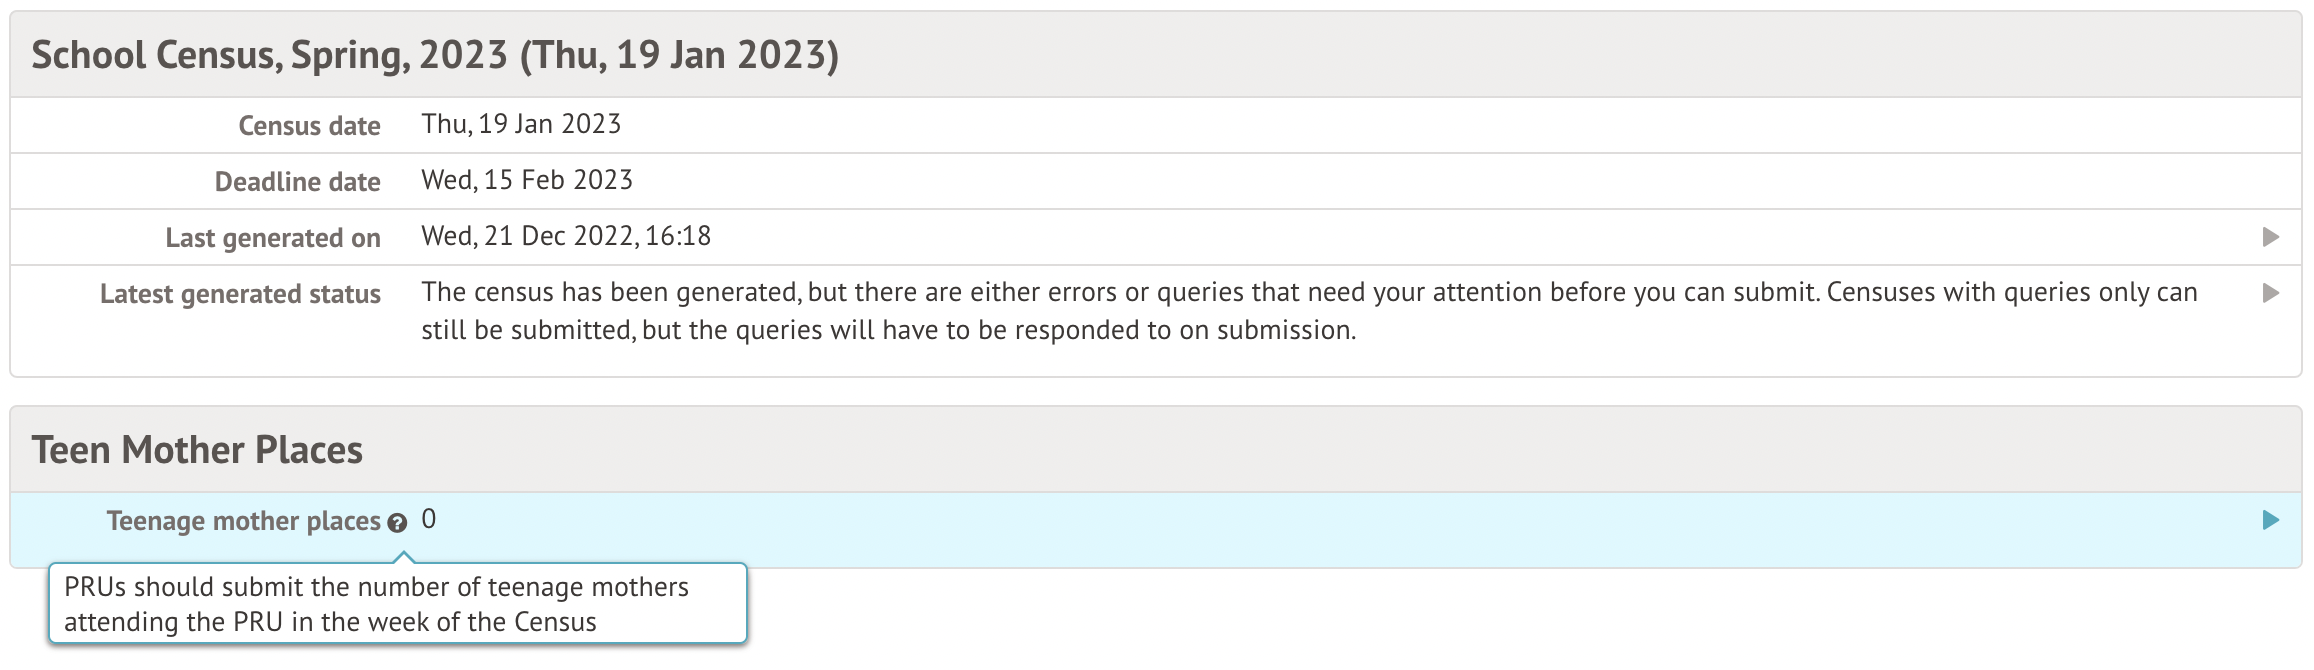Click the Last generated on label
Image resolution: width=2314 pixels, height=670 pixels.
(x=272, y=238)
